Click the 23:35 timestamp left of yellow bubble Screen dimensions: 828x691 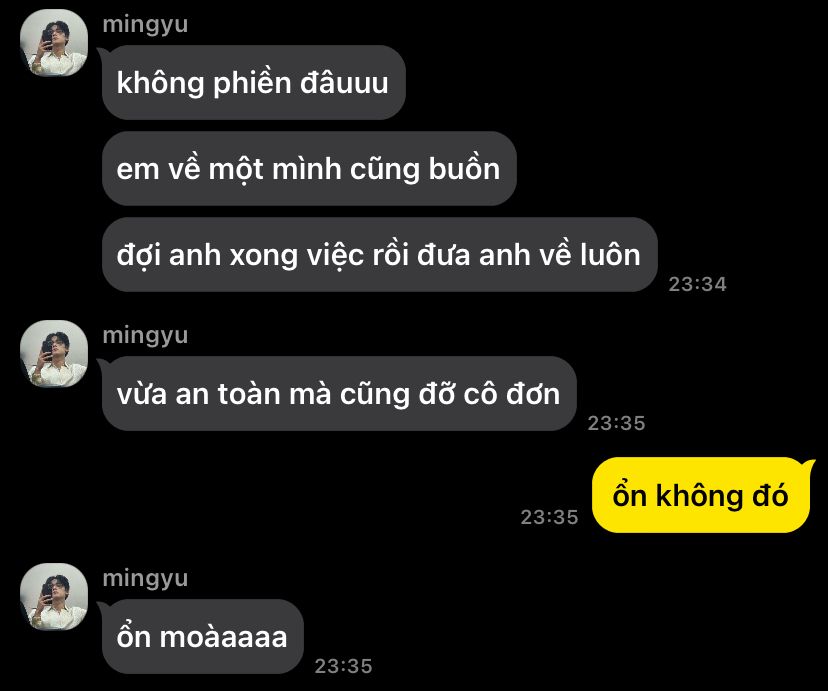(x=549, y=517)
